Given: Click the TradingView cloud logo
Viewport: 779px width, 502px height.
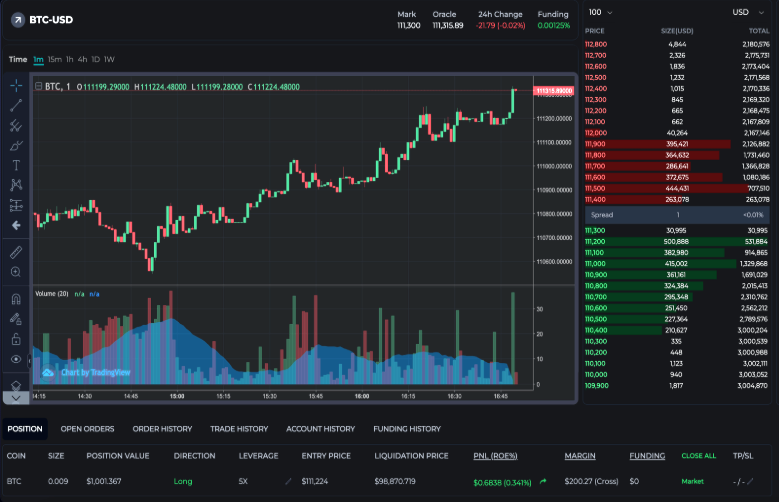Looking at the screenshot, I should point(48,372).
